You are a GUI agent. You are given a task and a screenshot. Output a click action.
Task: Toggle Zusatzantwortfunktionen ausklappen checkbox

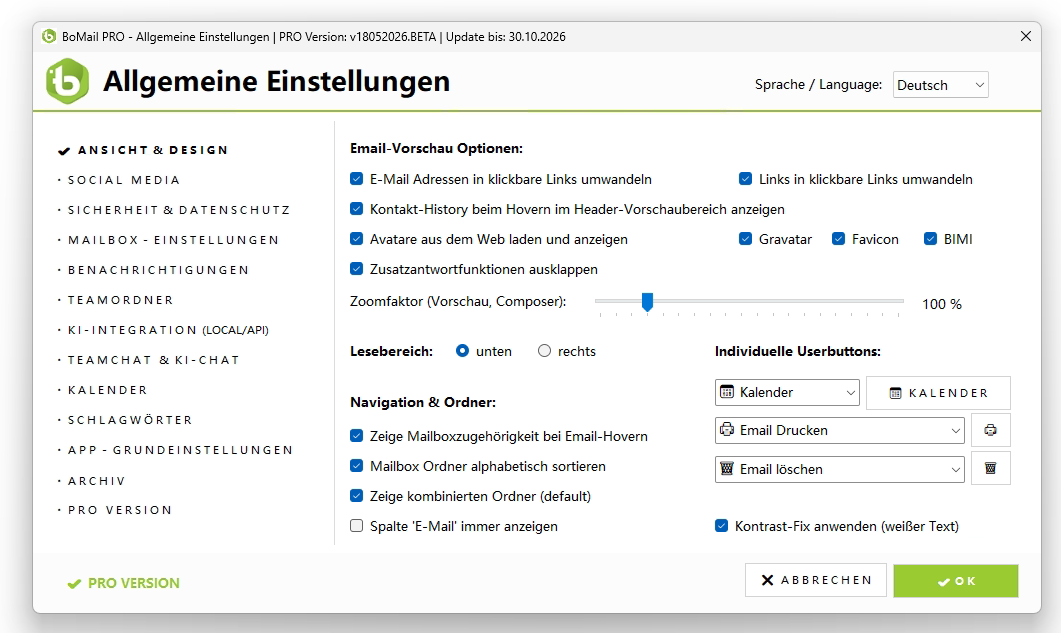click(357, 269)
